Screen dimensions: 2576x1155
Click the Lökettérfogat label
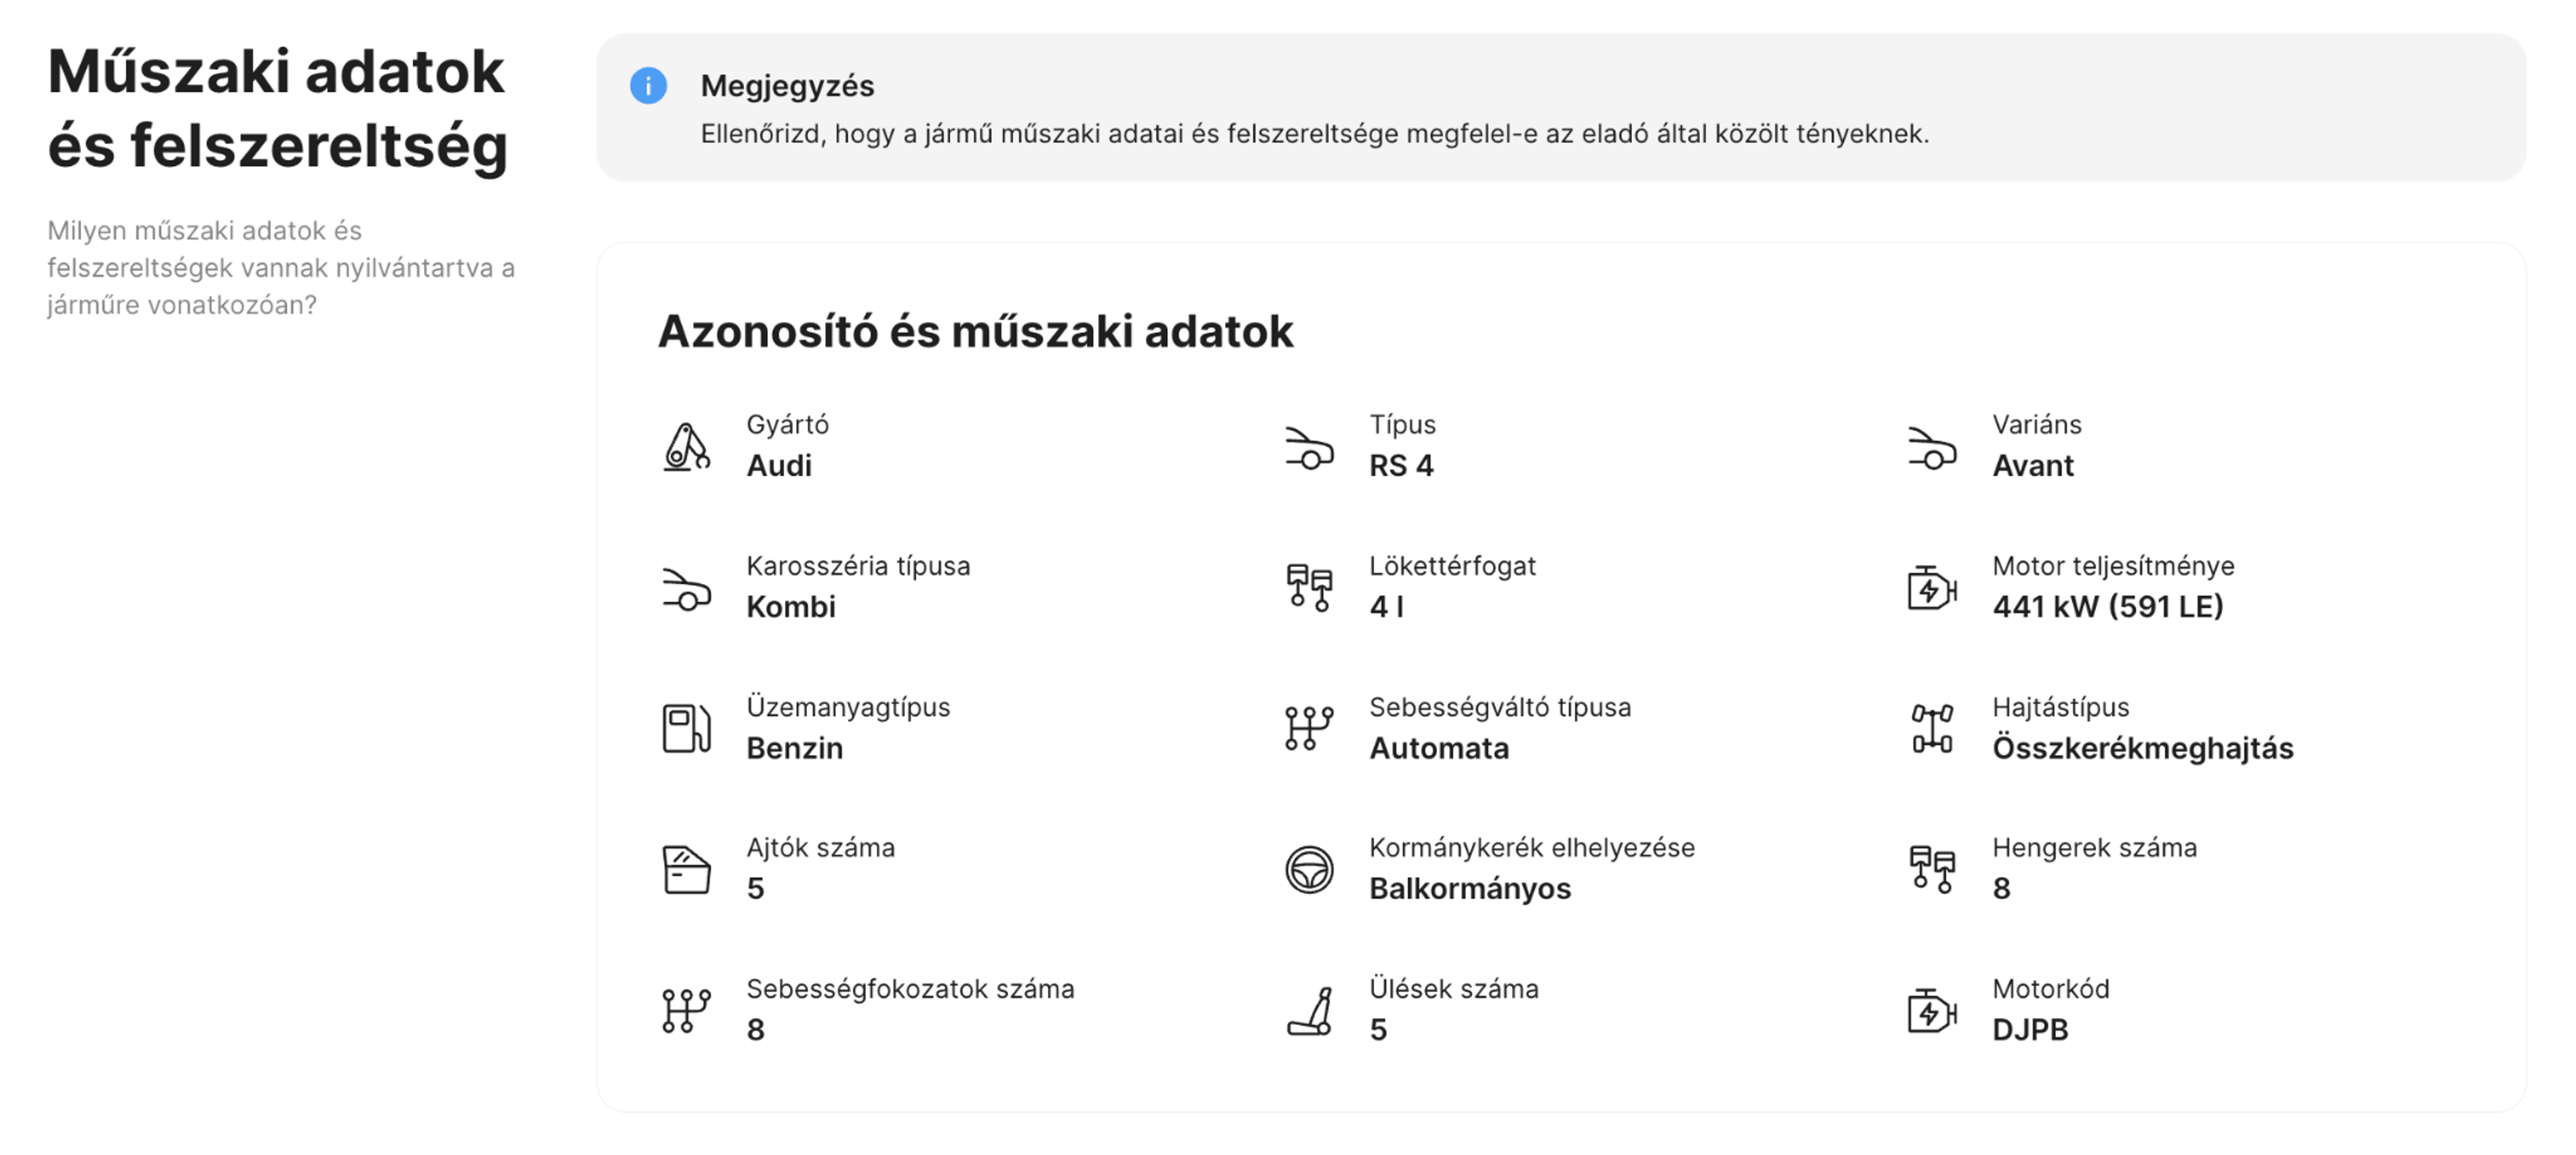(x=1452, y=566)
